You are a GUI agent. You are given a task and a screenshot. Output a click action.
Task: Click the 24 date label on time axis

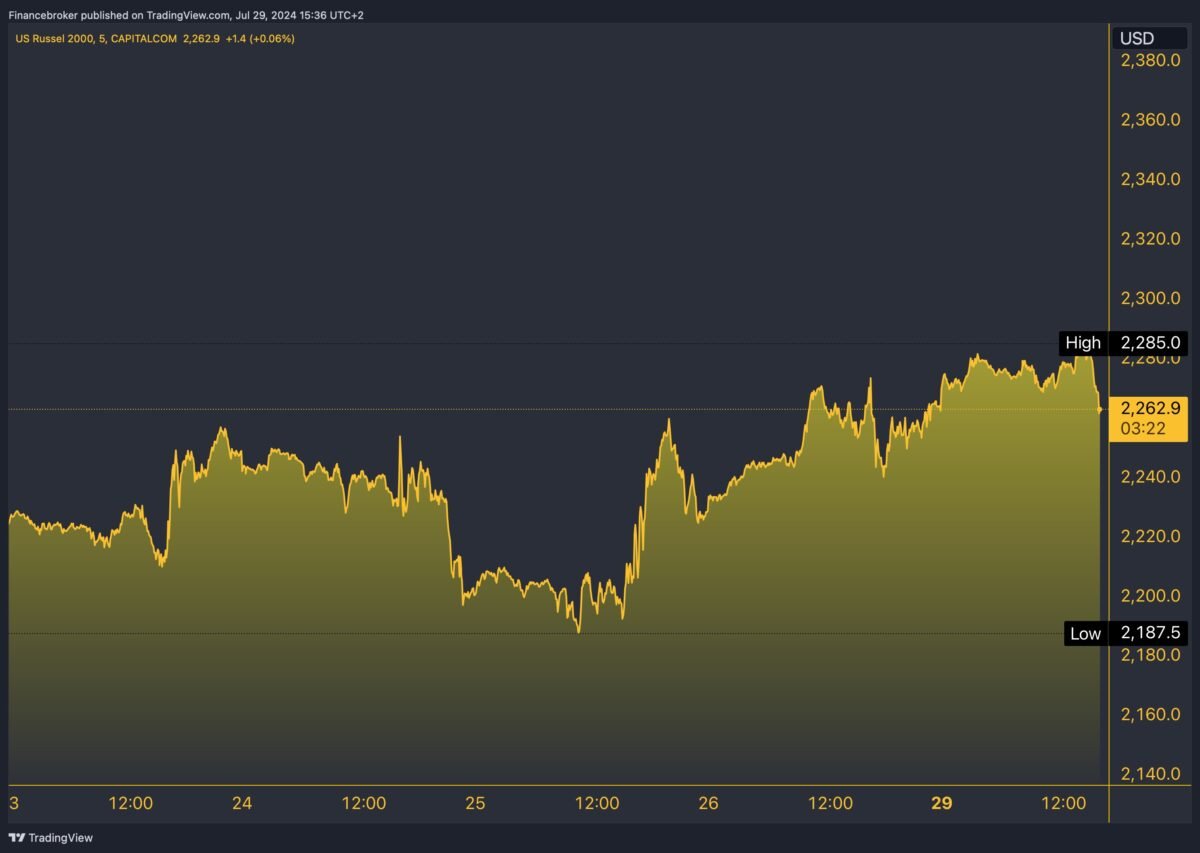(x=242, y=803)
